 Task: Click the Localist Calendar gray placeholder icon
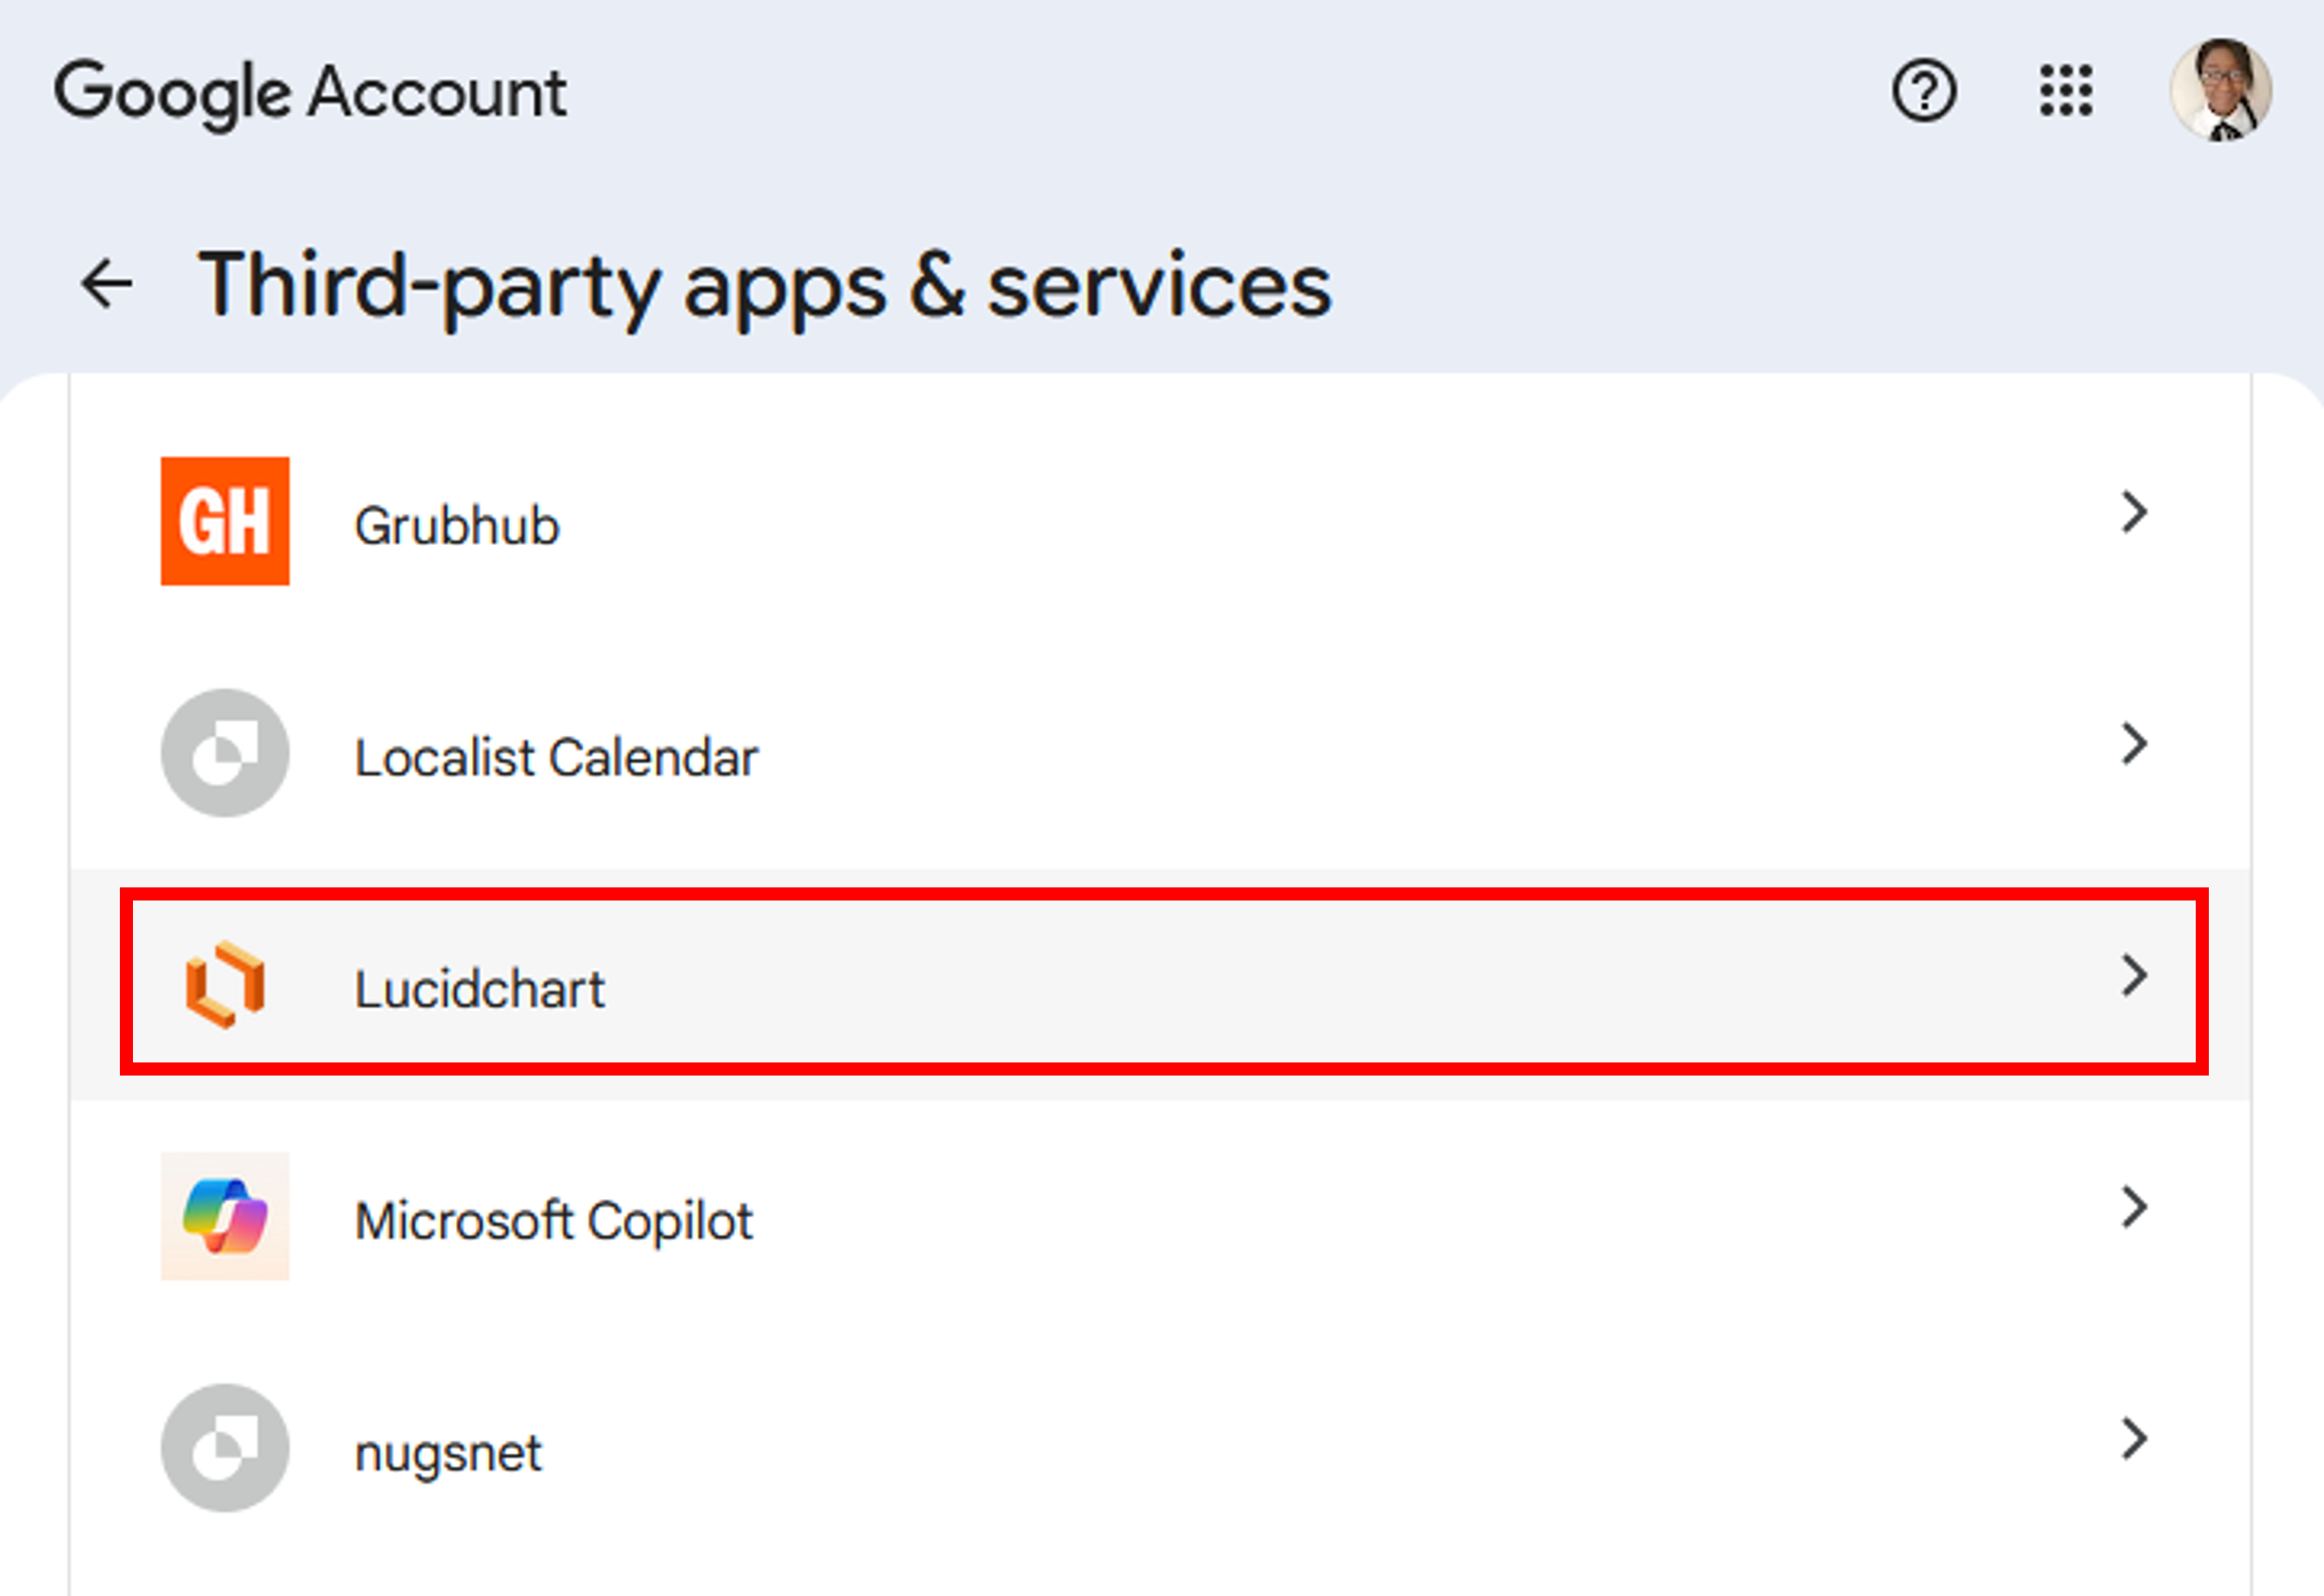tap(225, 753)
